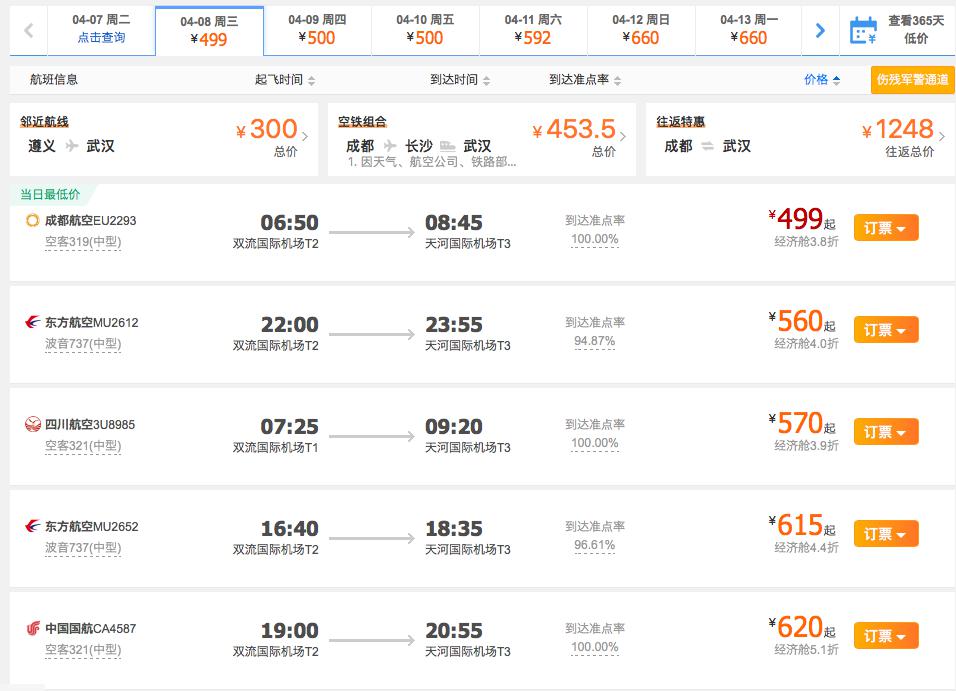Screen dimensions: 956x691
Task: Open the 遵义 to 武汉 ¥300 nearby route
Action: 164,140
